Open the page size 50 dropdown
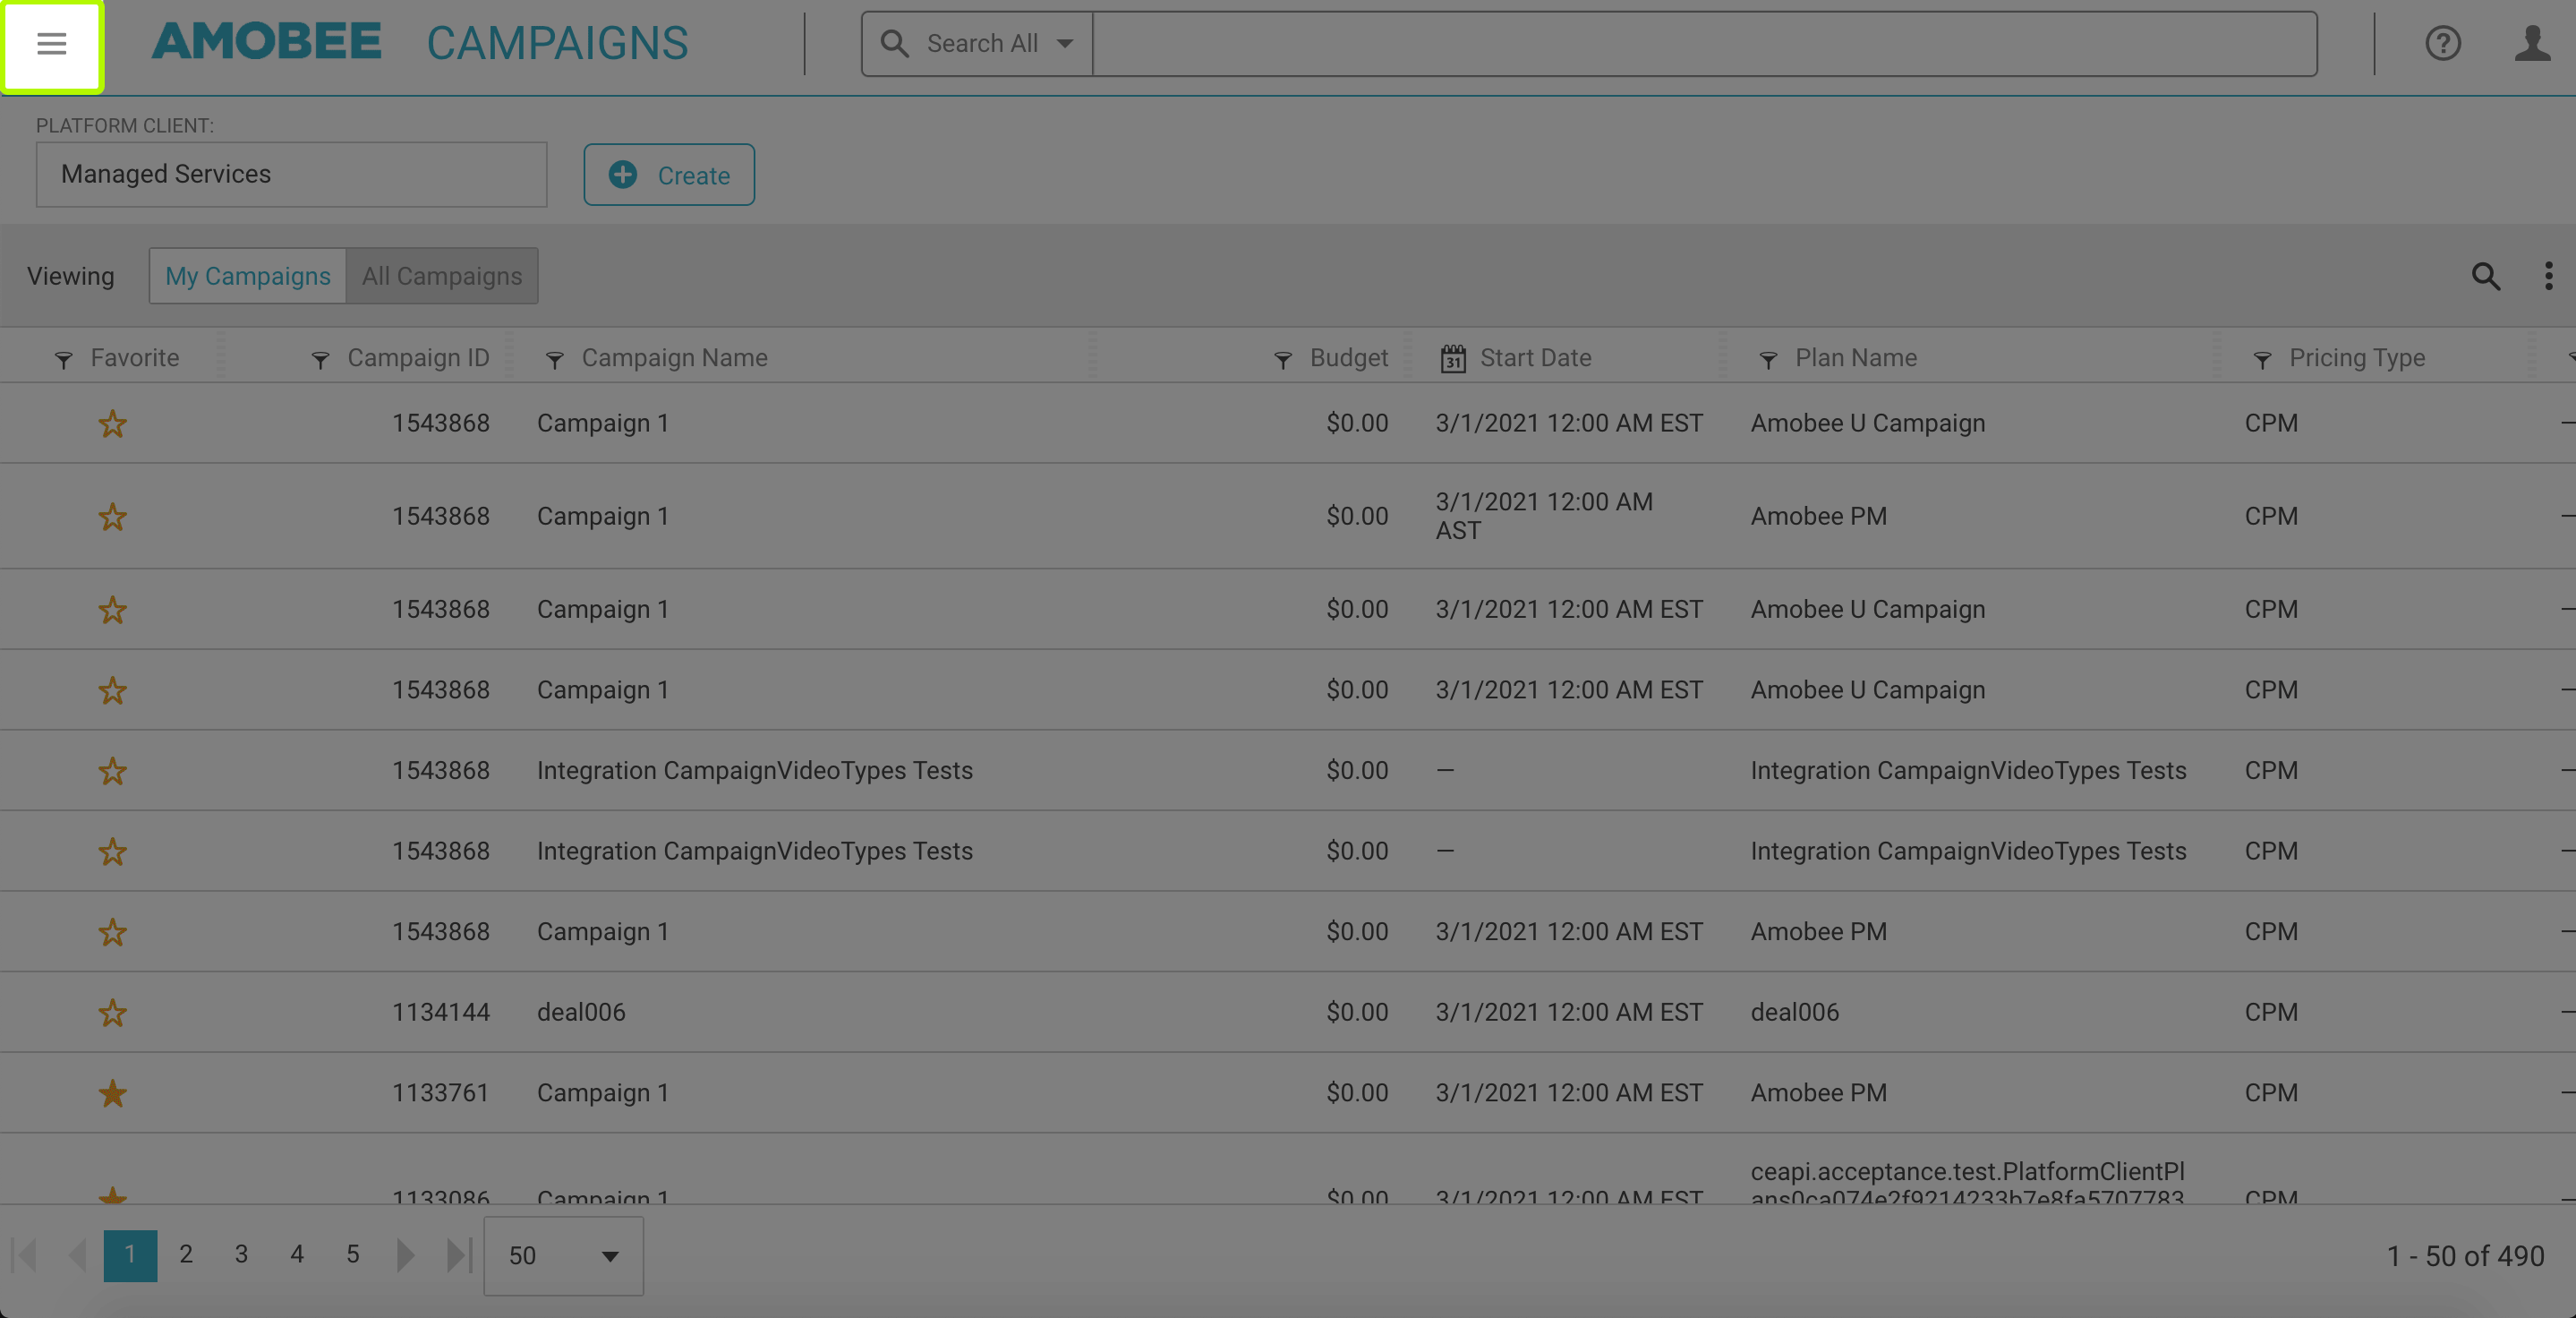 tap(564, 1256)
